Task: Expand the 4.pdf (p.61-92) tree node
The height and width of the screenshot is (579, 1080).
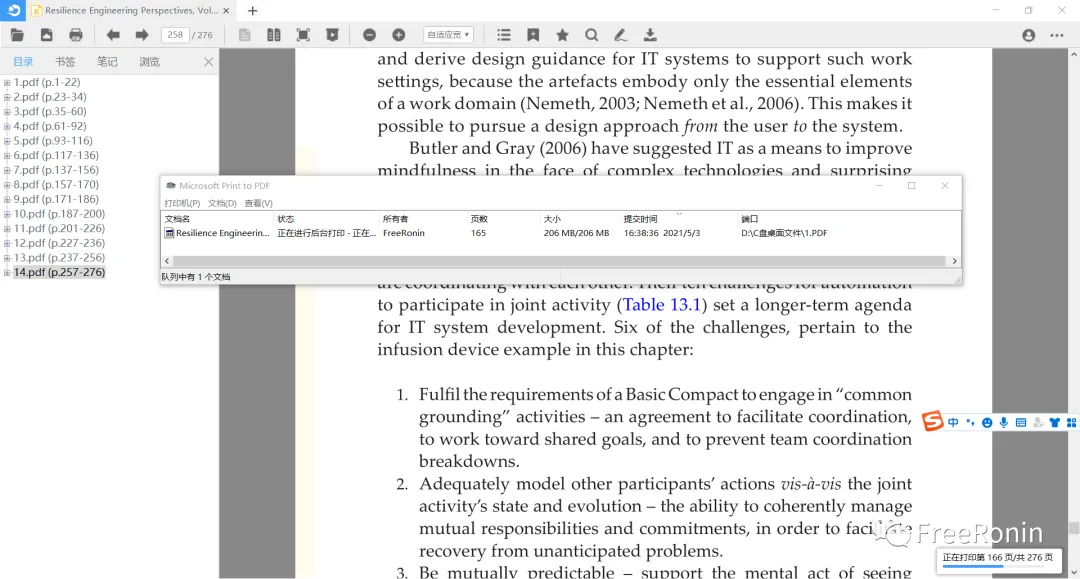Action: tap(7, 127)
